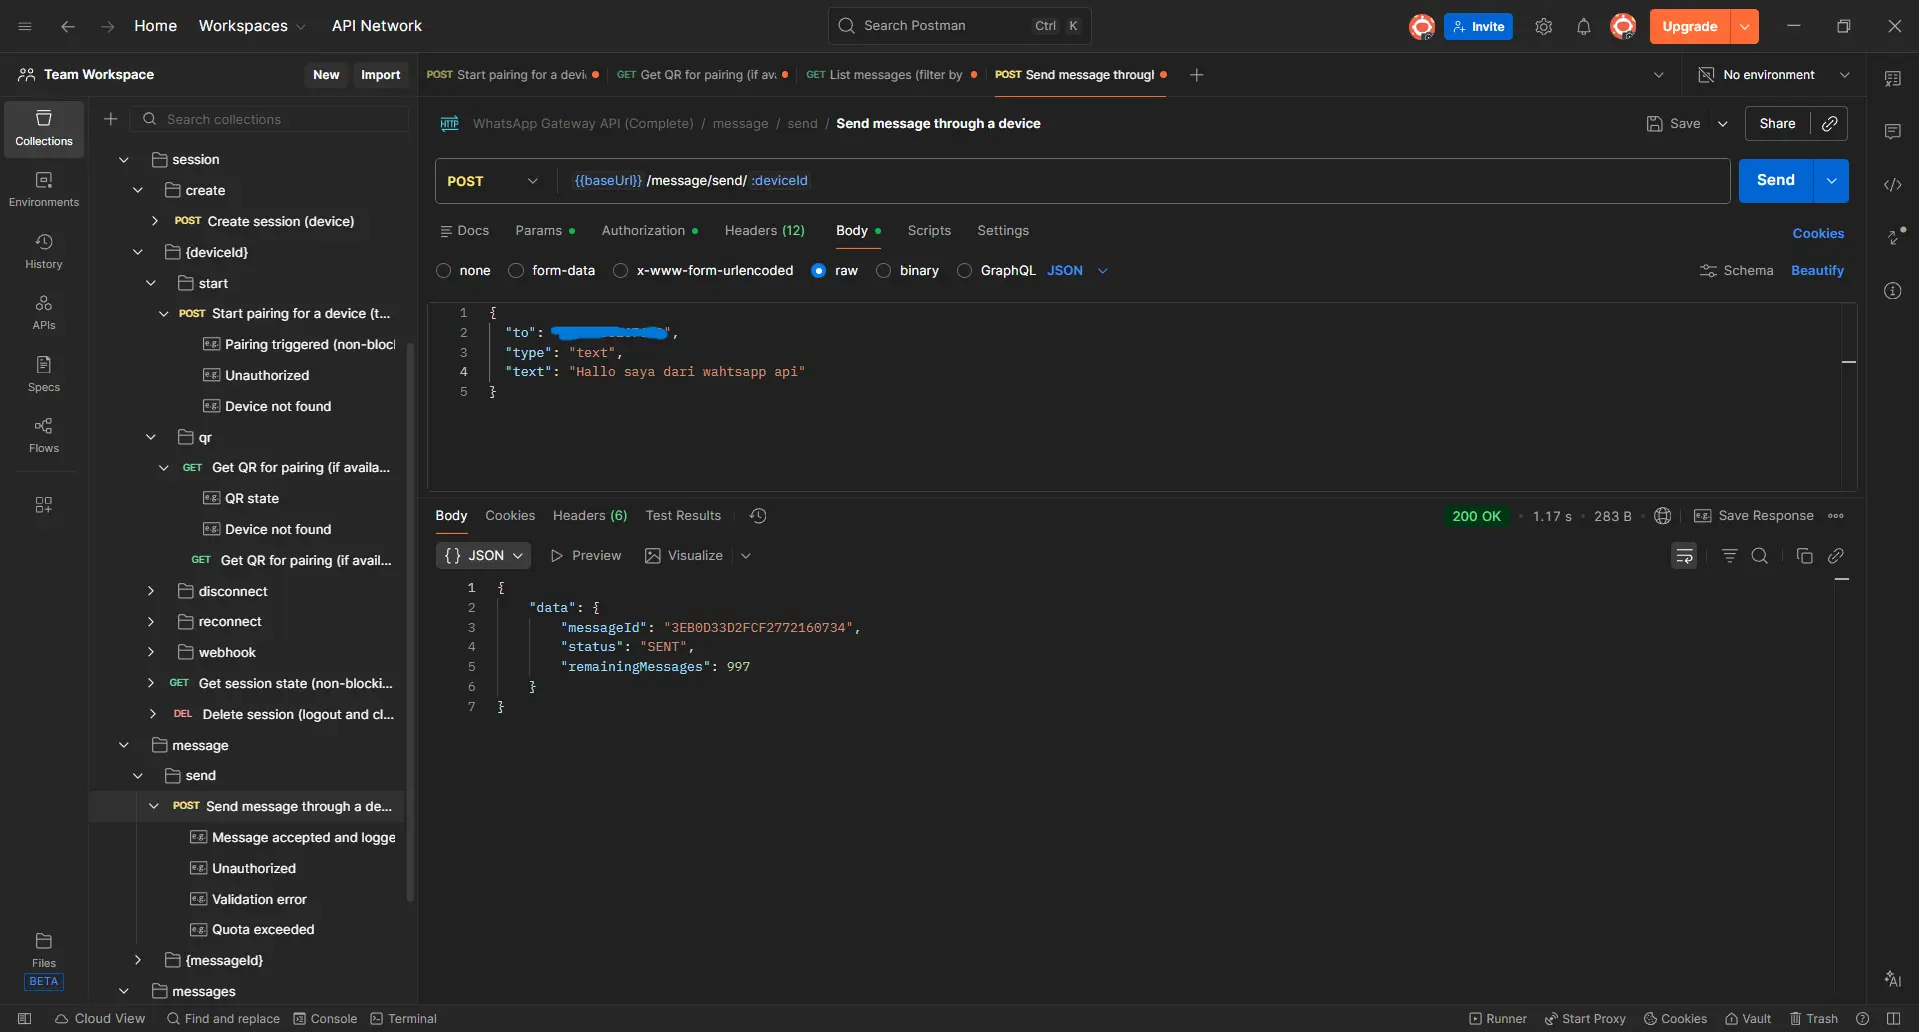Click the Import button
This screenshot has height=1032, width=1919.
pyautogui.click(x=381, y=75)
